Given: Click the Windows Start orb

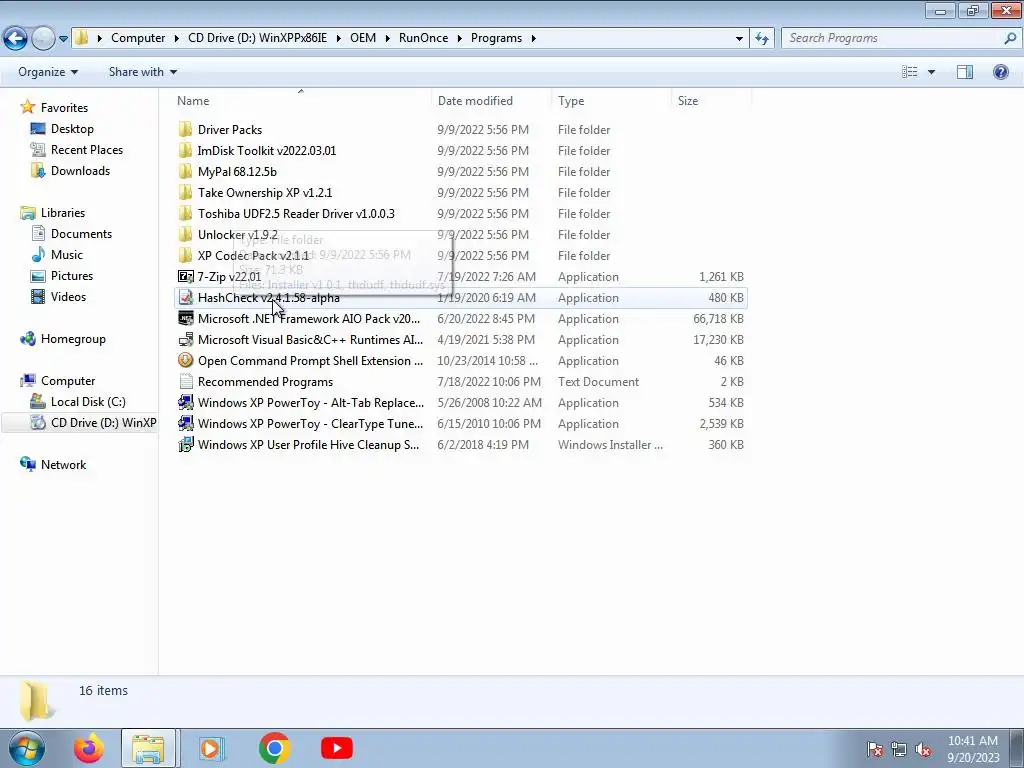Looking at the screenshot, I should pyautogui.click(x=26, y=748).
